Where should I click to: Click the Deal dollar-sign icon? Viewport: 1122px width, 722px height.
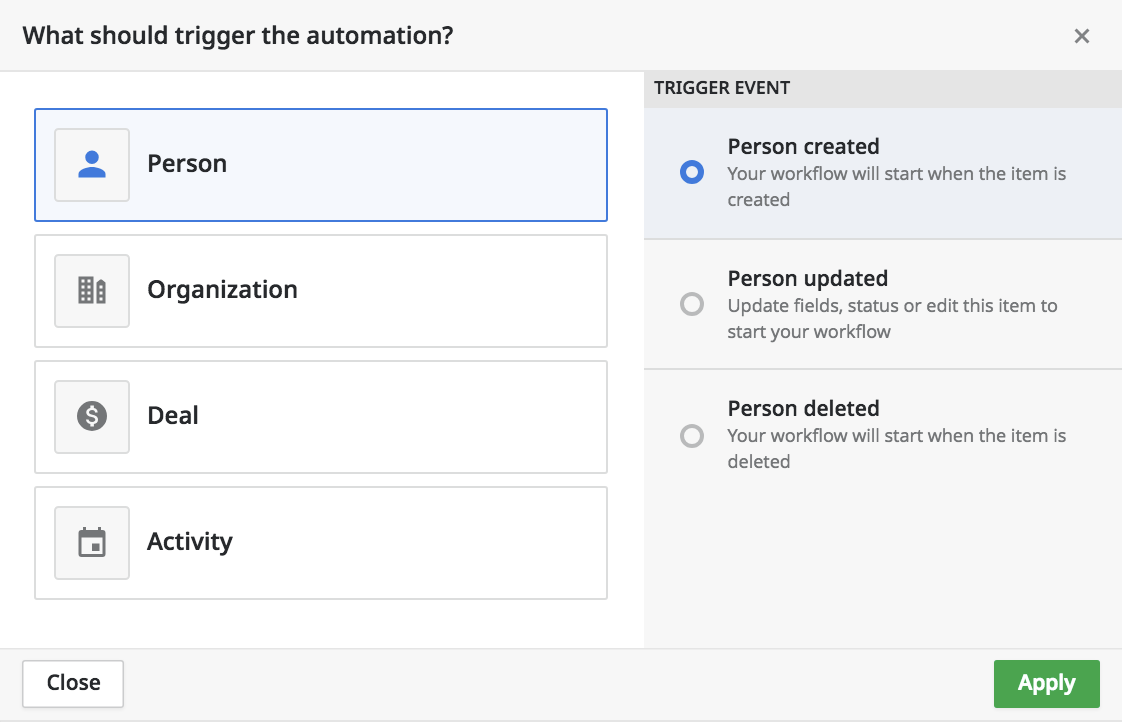pos(92,417)
